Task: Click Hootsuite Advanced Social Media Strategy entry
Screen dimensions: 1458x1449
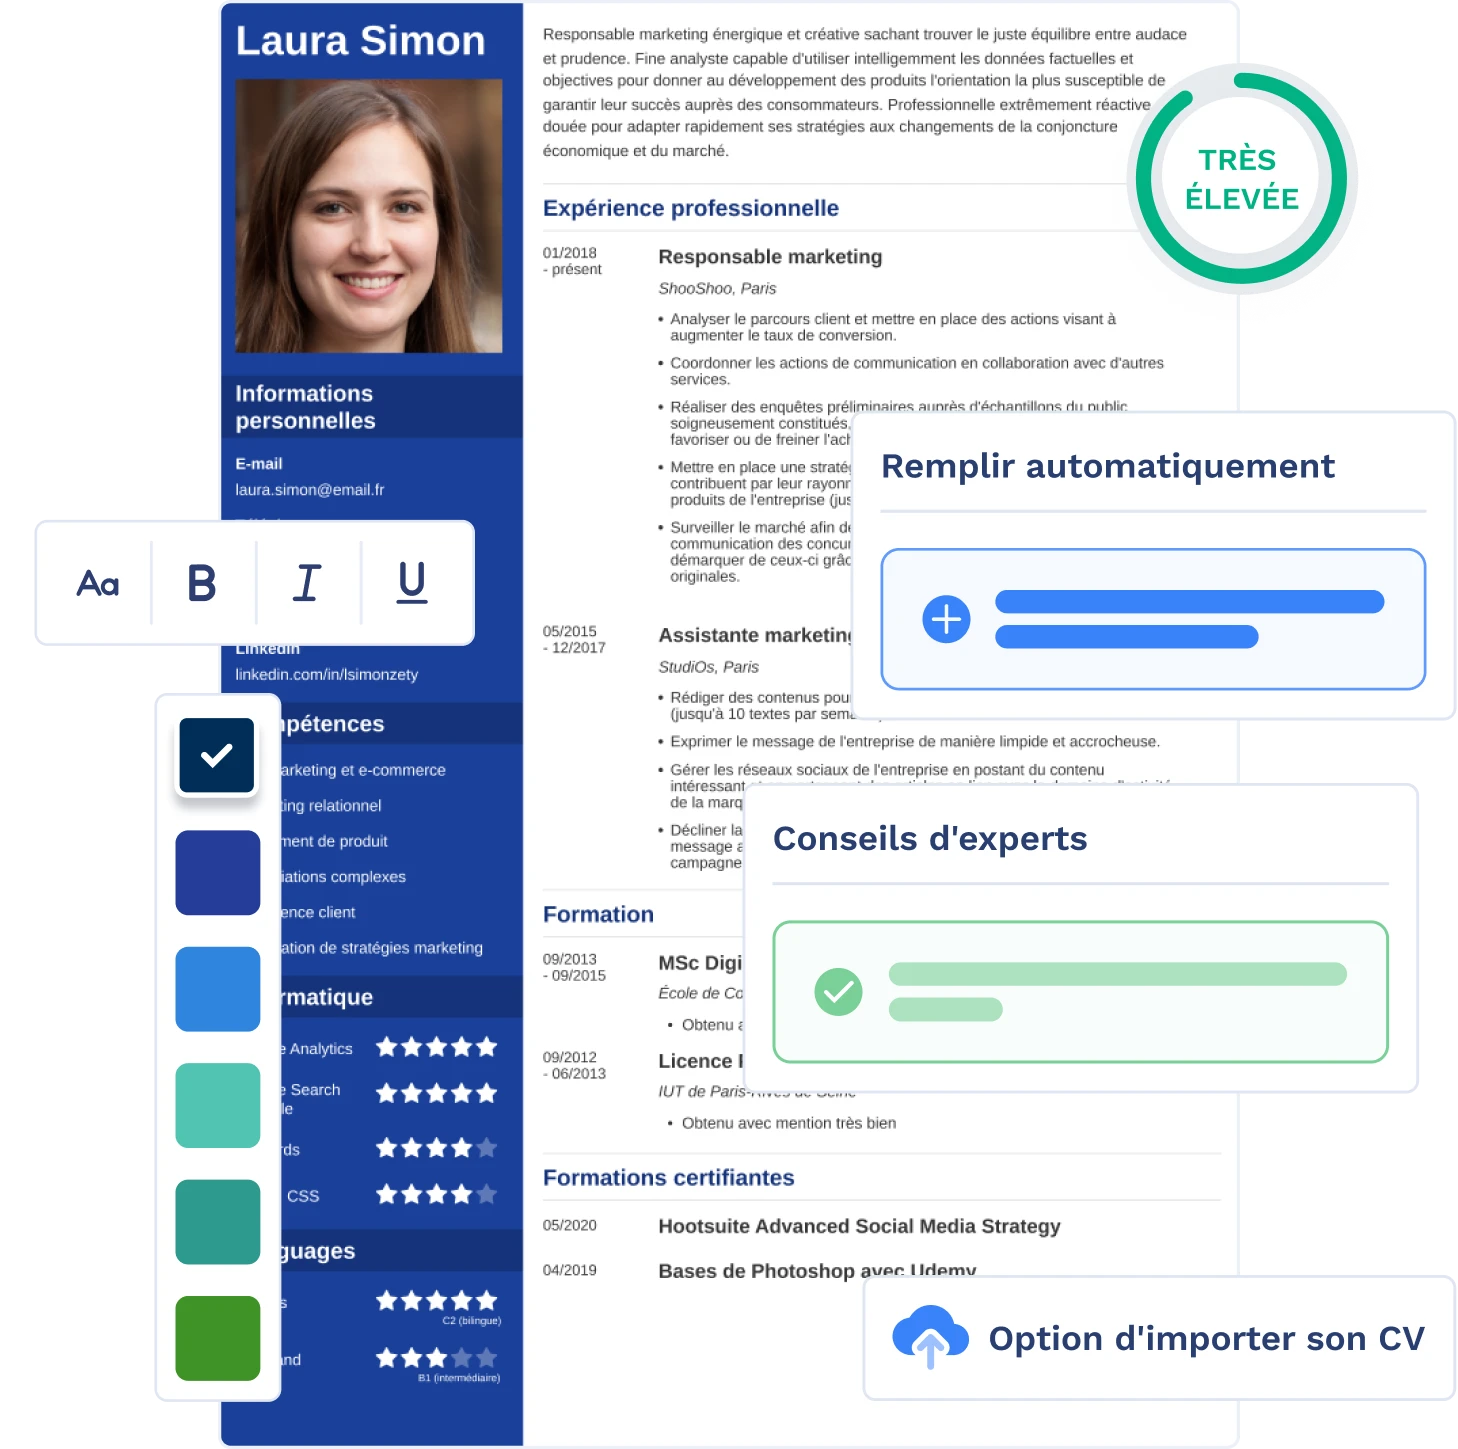Action: coord(859,1226)
